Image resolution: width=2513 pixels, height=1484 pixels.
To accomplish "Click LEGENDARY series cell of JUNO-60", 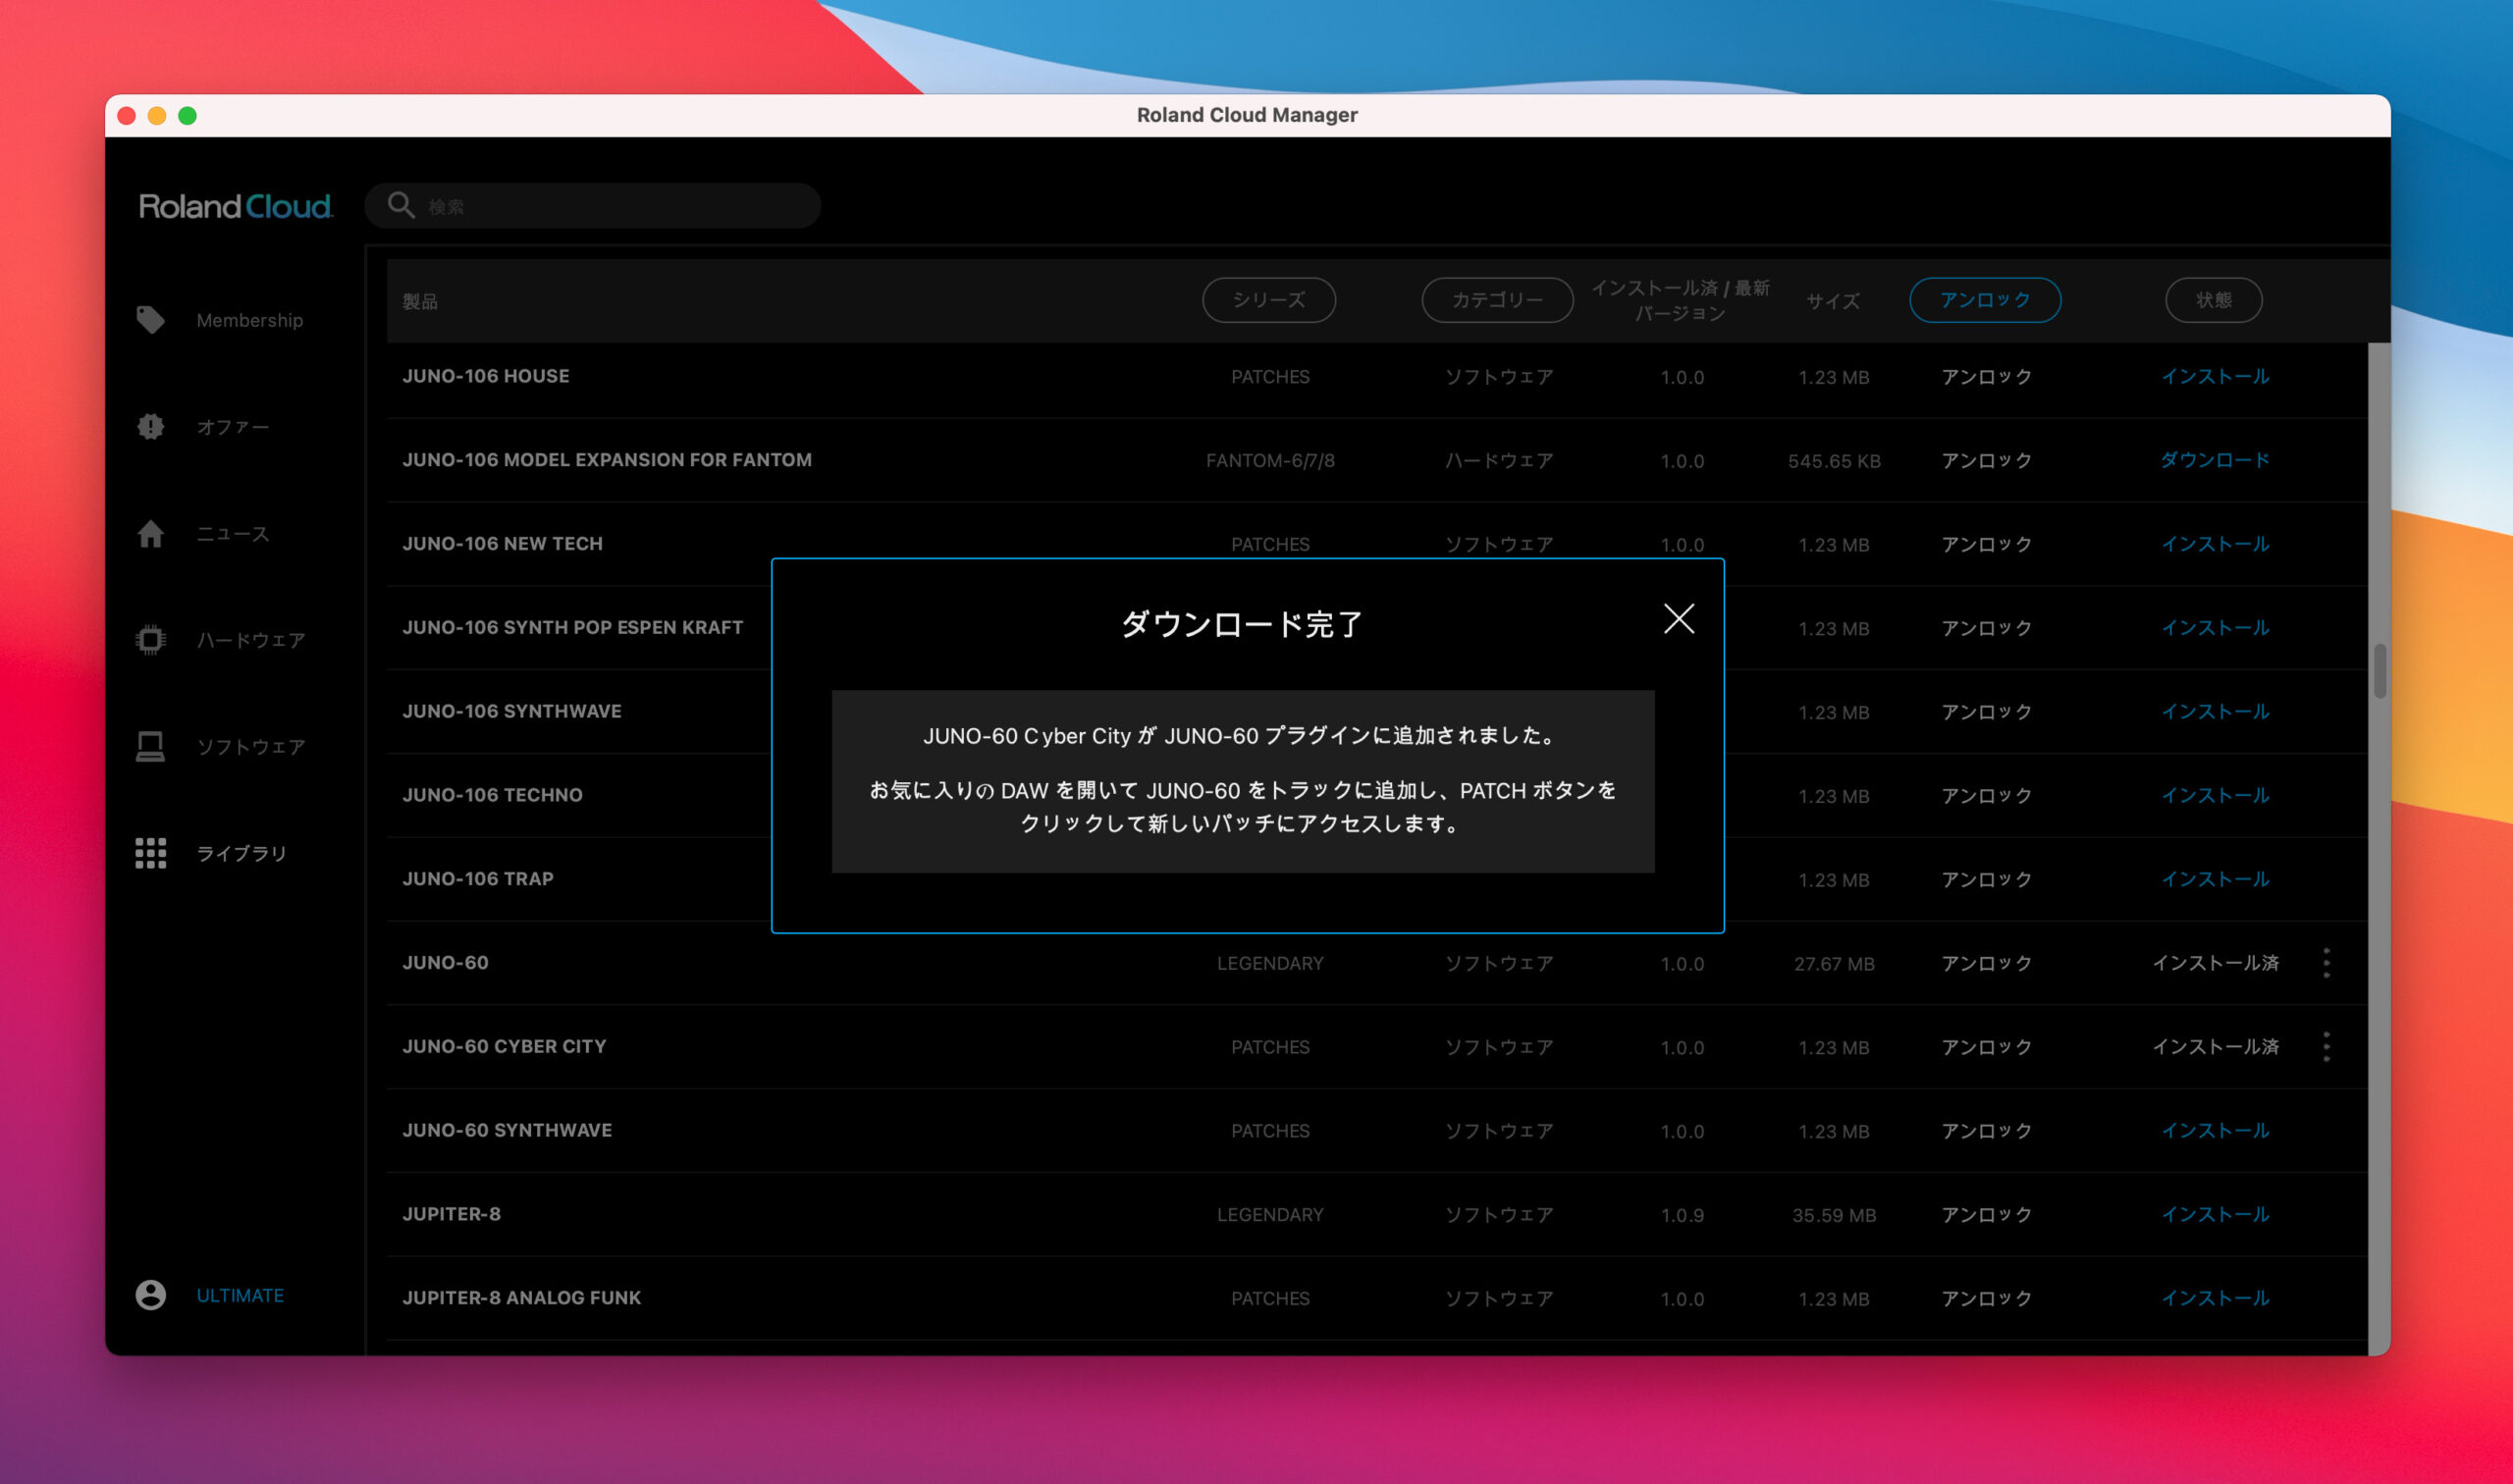I will pyautogui.click(x=1270, y=964).
